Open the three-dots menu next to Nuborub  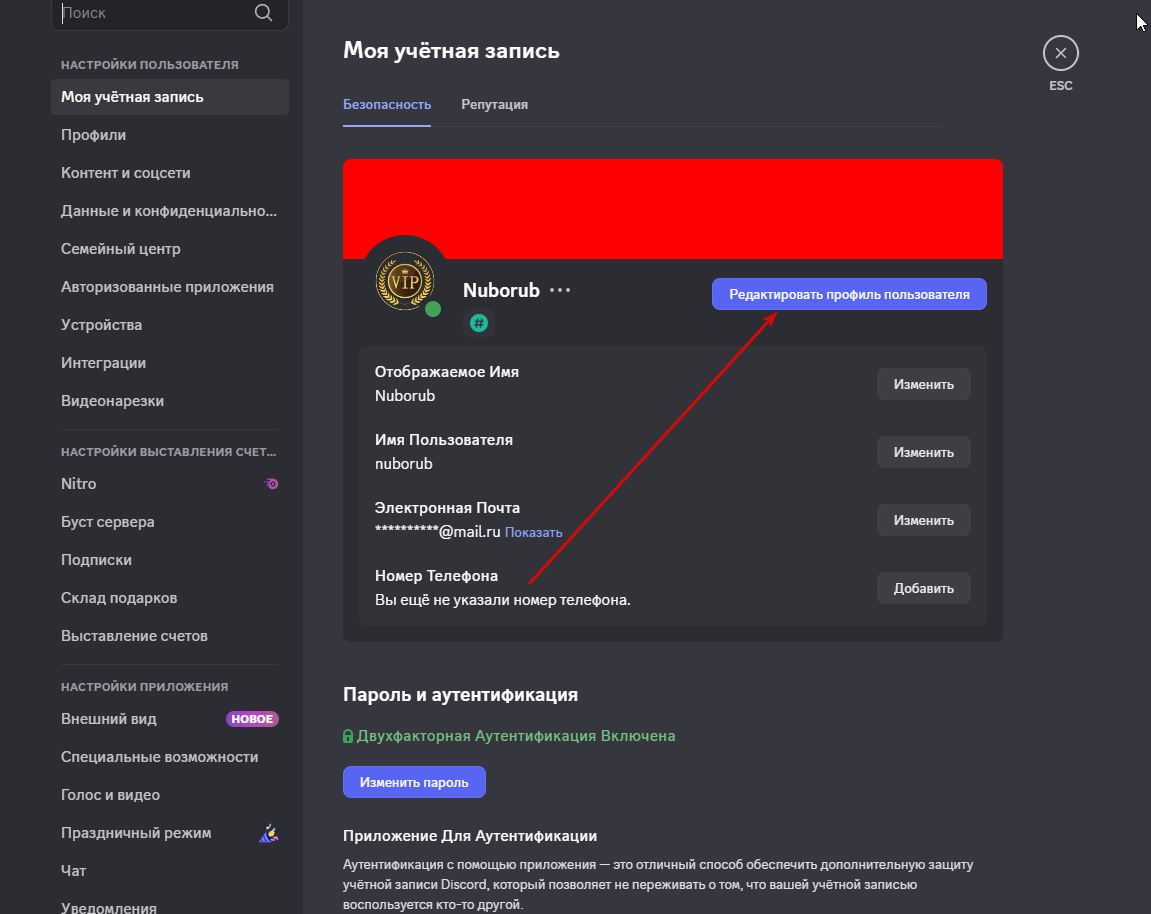click(x=560, y=290)
